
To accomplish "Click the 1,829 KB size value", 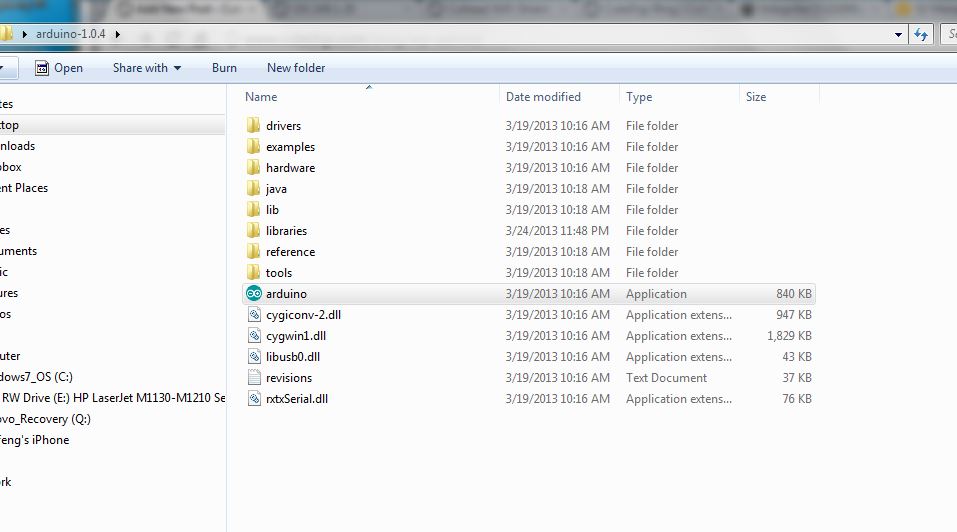I will point(789,336).
